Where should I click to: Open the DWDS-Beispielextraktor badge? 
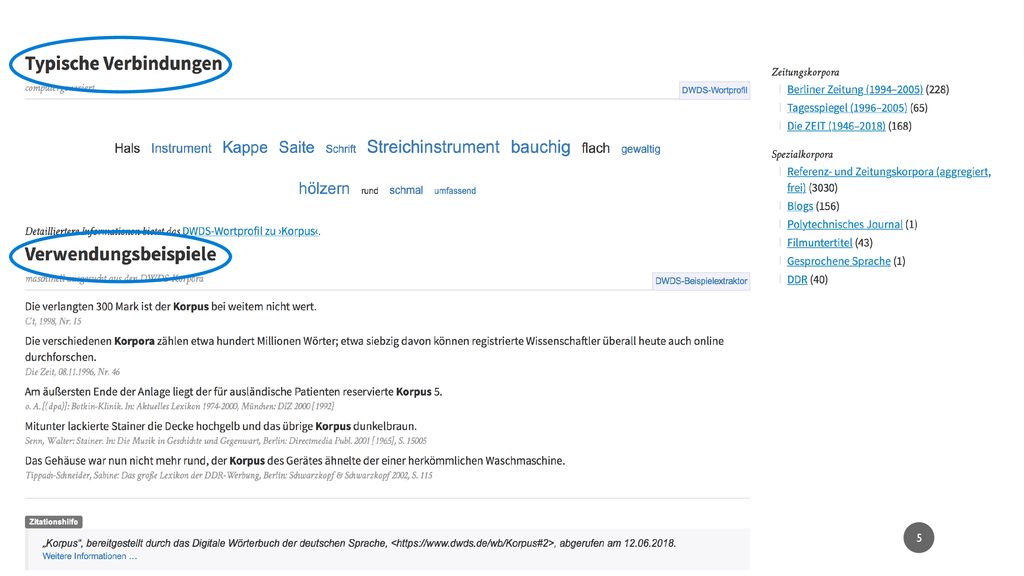[701, 281]
